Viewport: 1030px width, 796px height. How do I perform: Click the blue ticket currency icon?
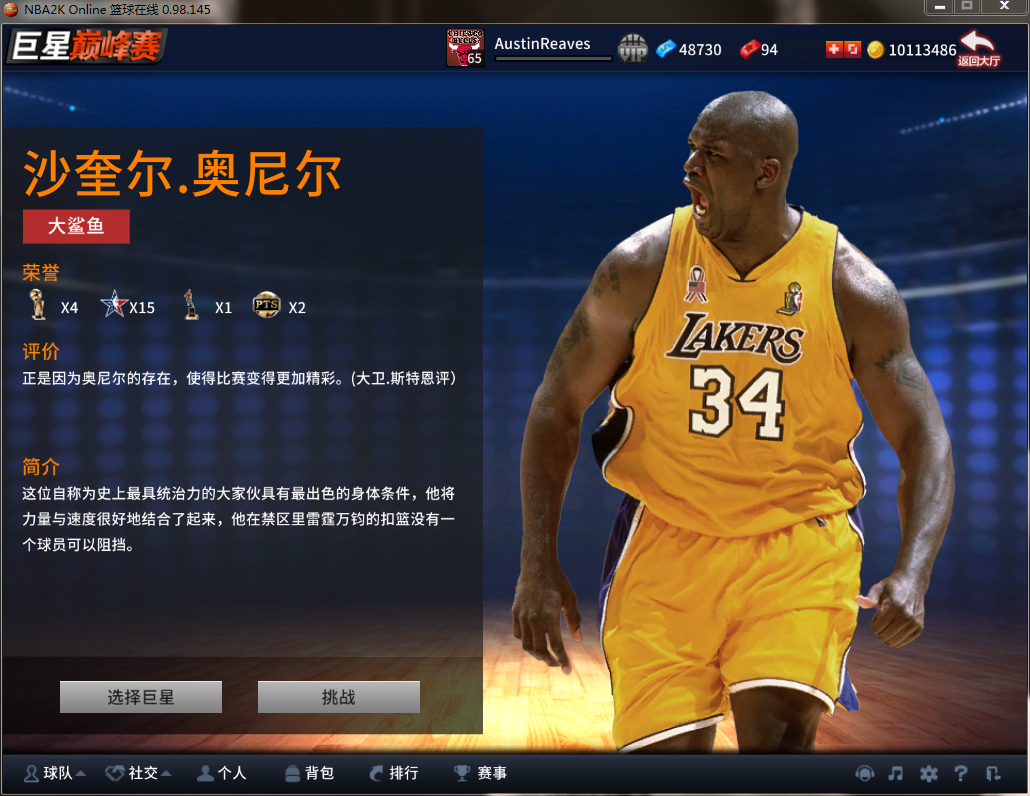665,49
